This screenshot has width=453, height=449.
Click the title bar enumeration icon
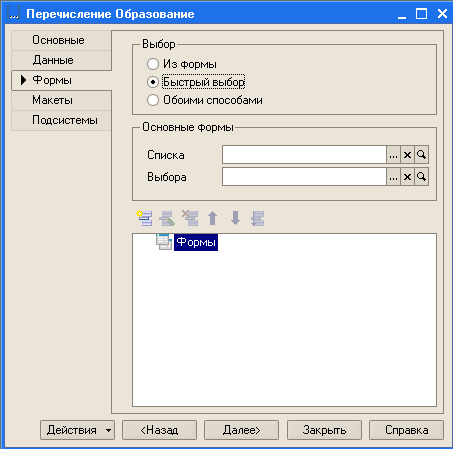[14, 13]
